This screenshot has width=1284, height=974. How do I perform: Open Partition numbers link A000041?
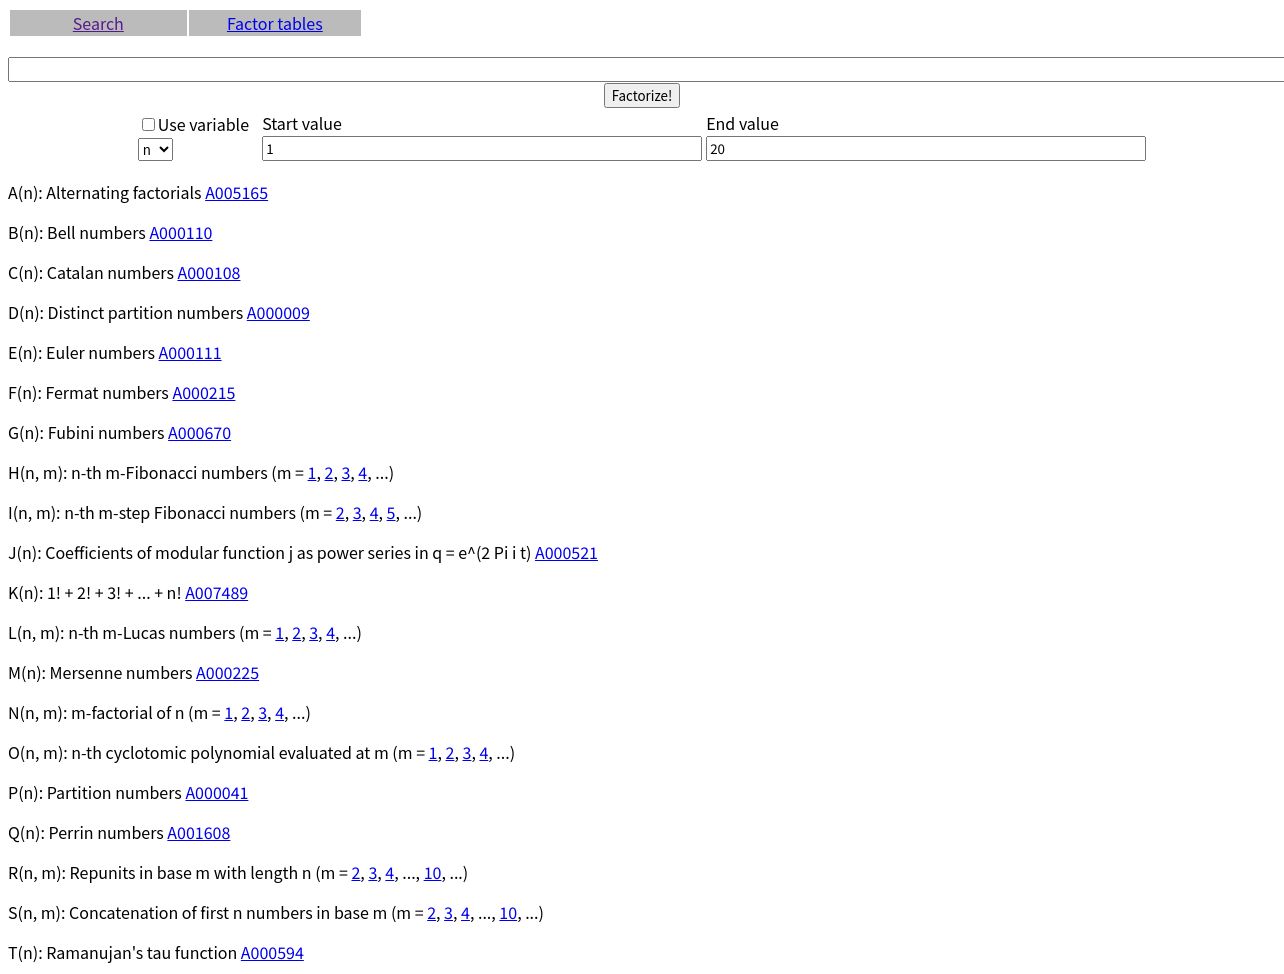click(217, 793)
